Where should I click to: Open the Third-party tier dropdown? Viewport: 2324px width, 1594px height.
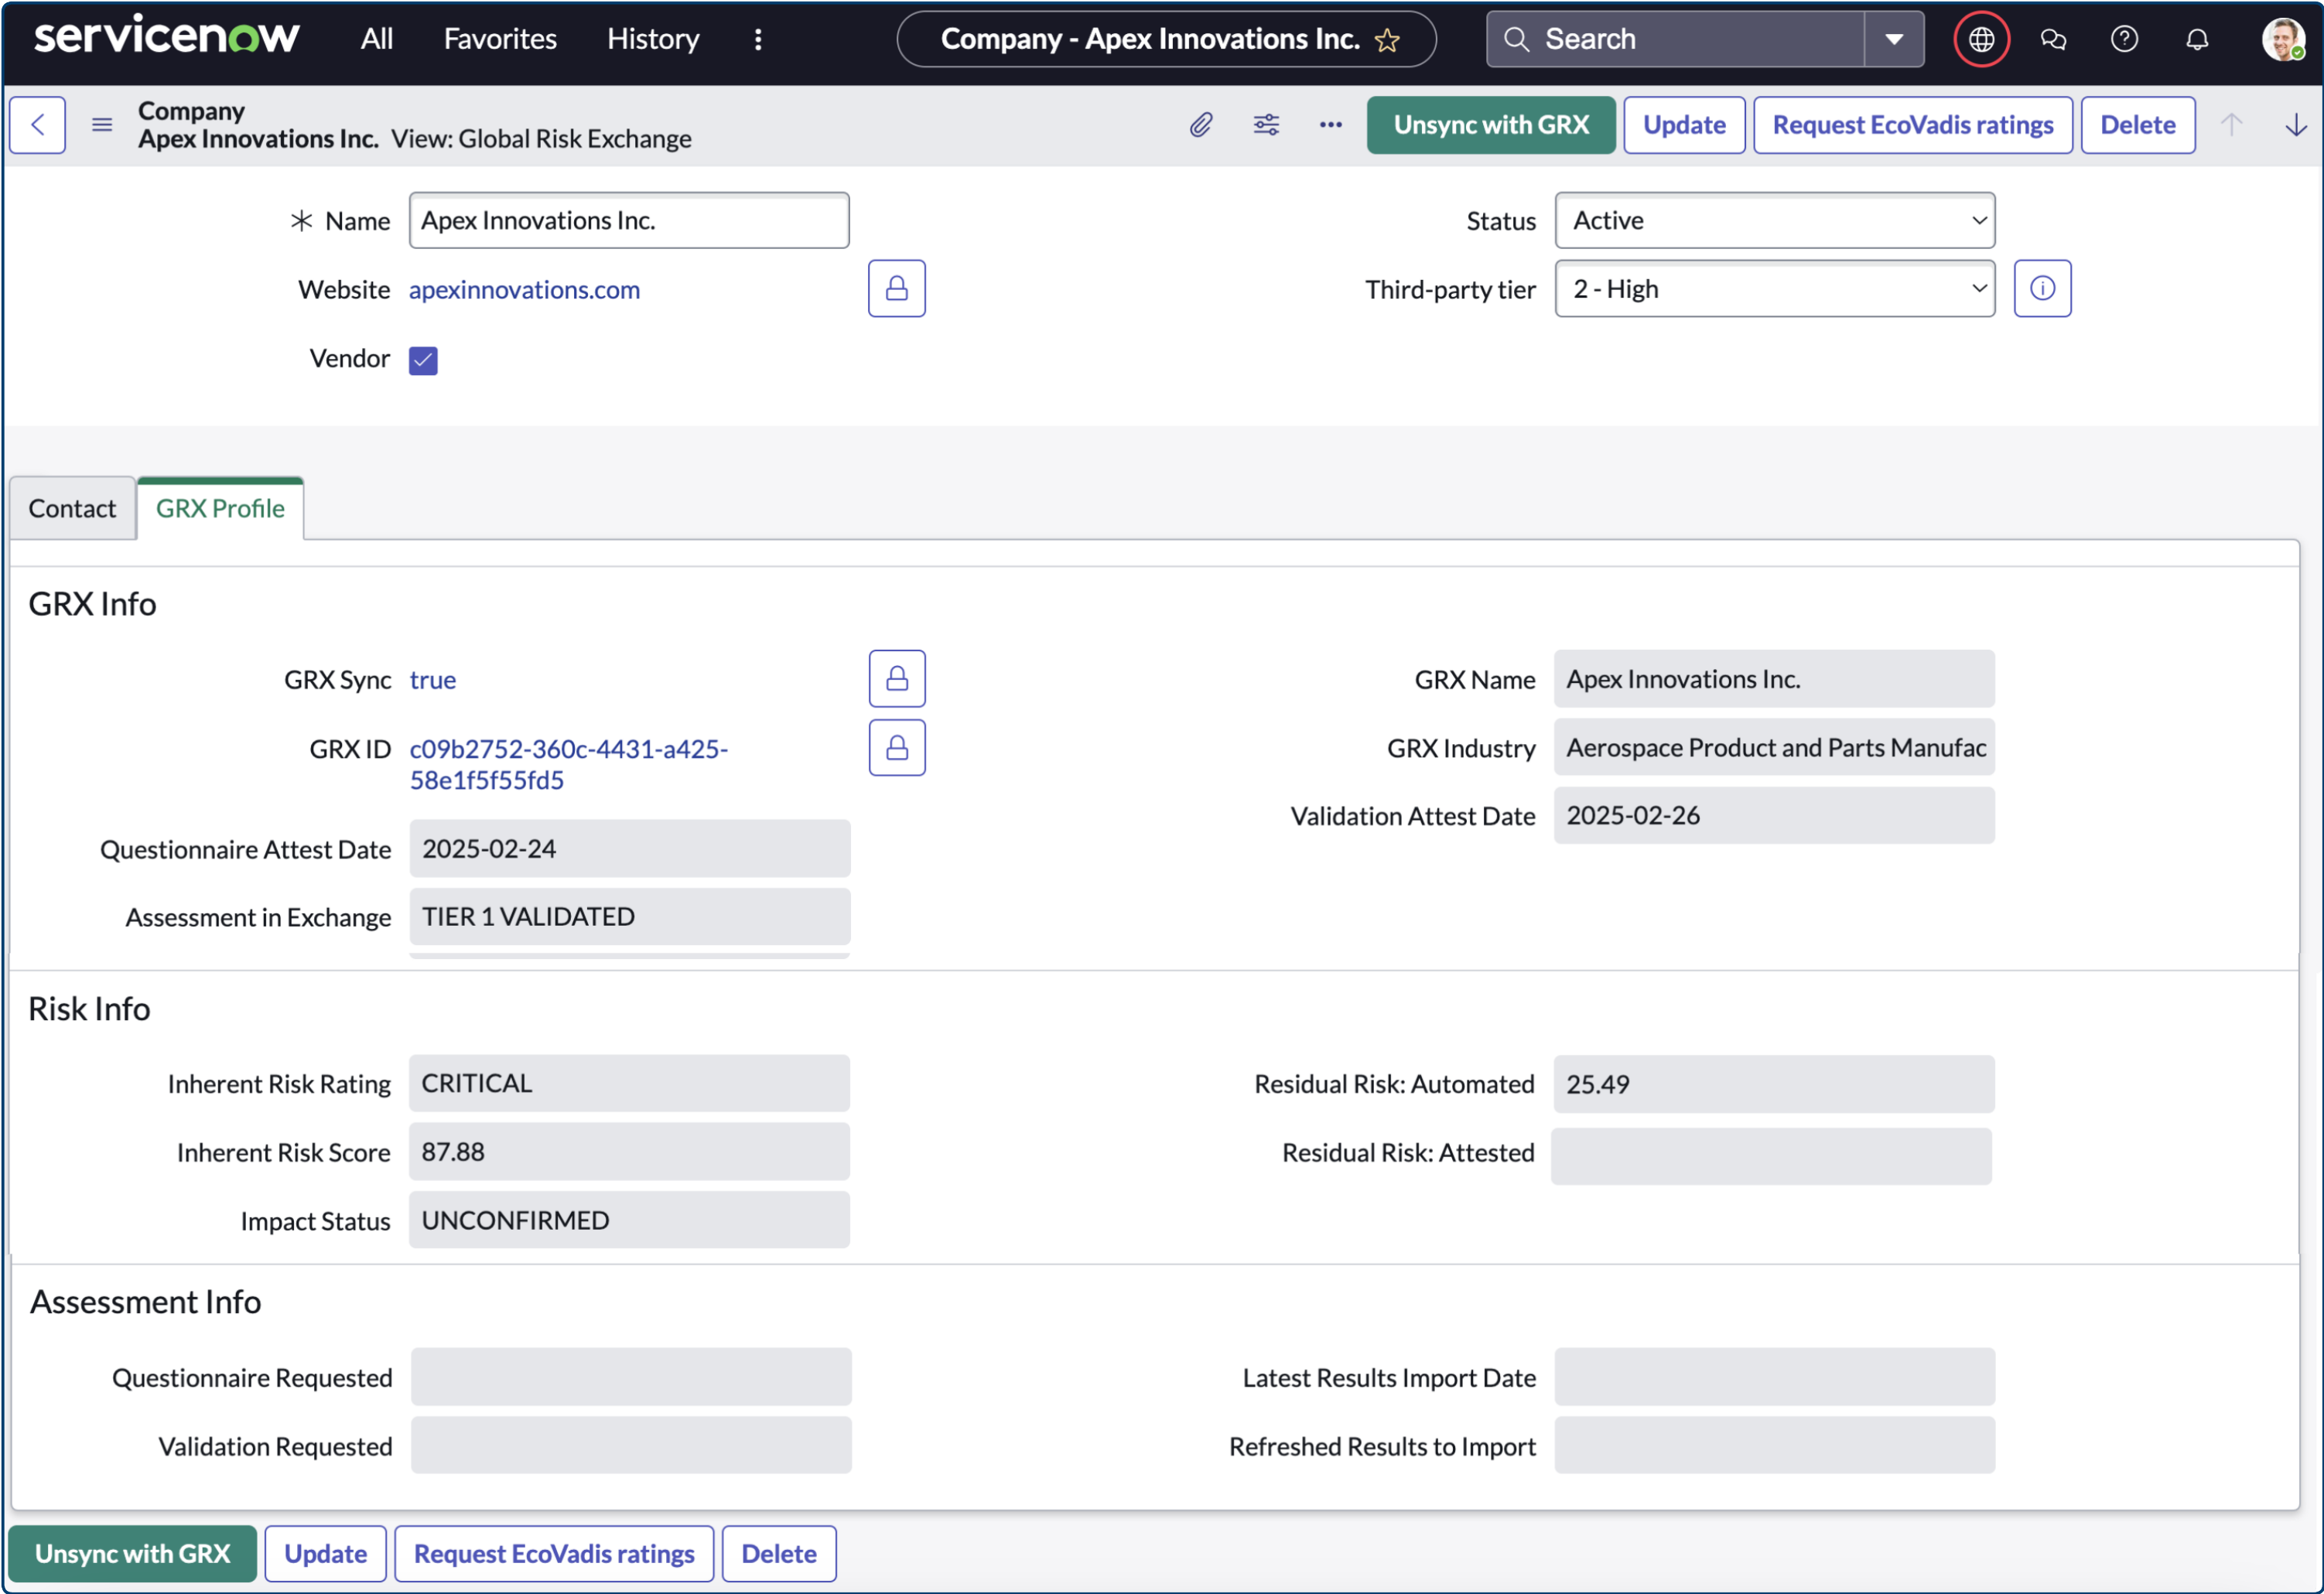(1775, 289)
